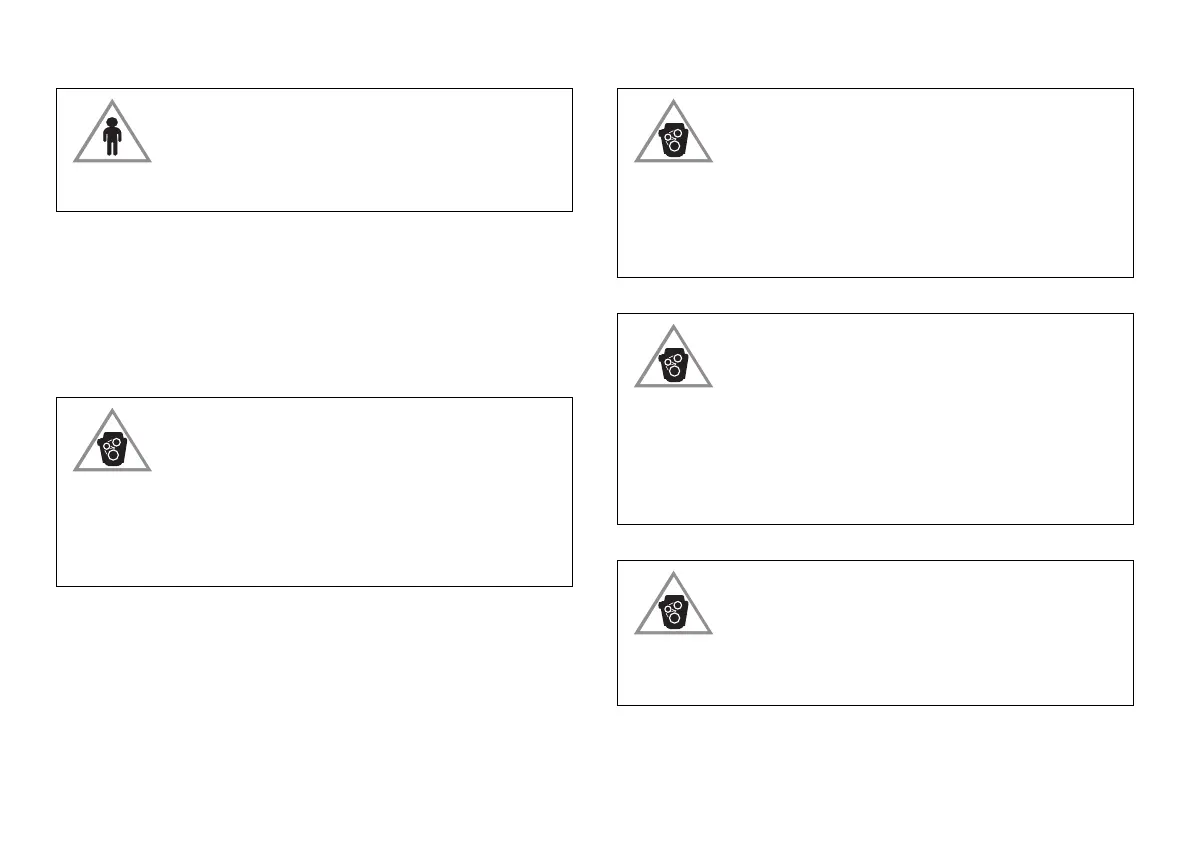Click blank text area of top-right warning box
This screenshot has height=850, width=1190.
click(911, 197)
